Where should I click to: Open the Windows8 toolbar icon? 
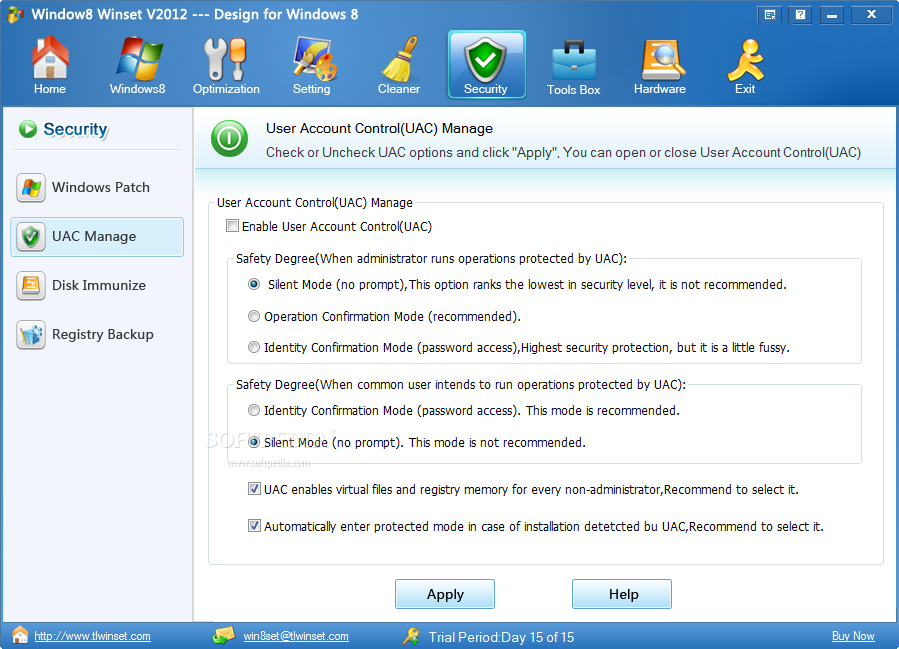pos(138,58)
